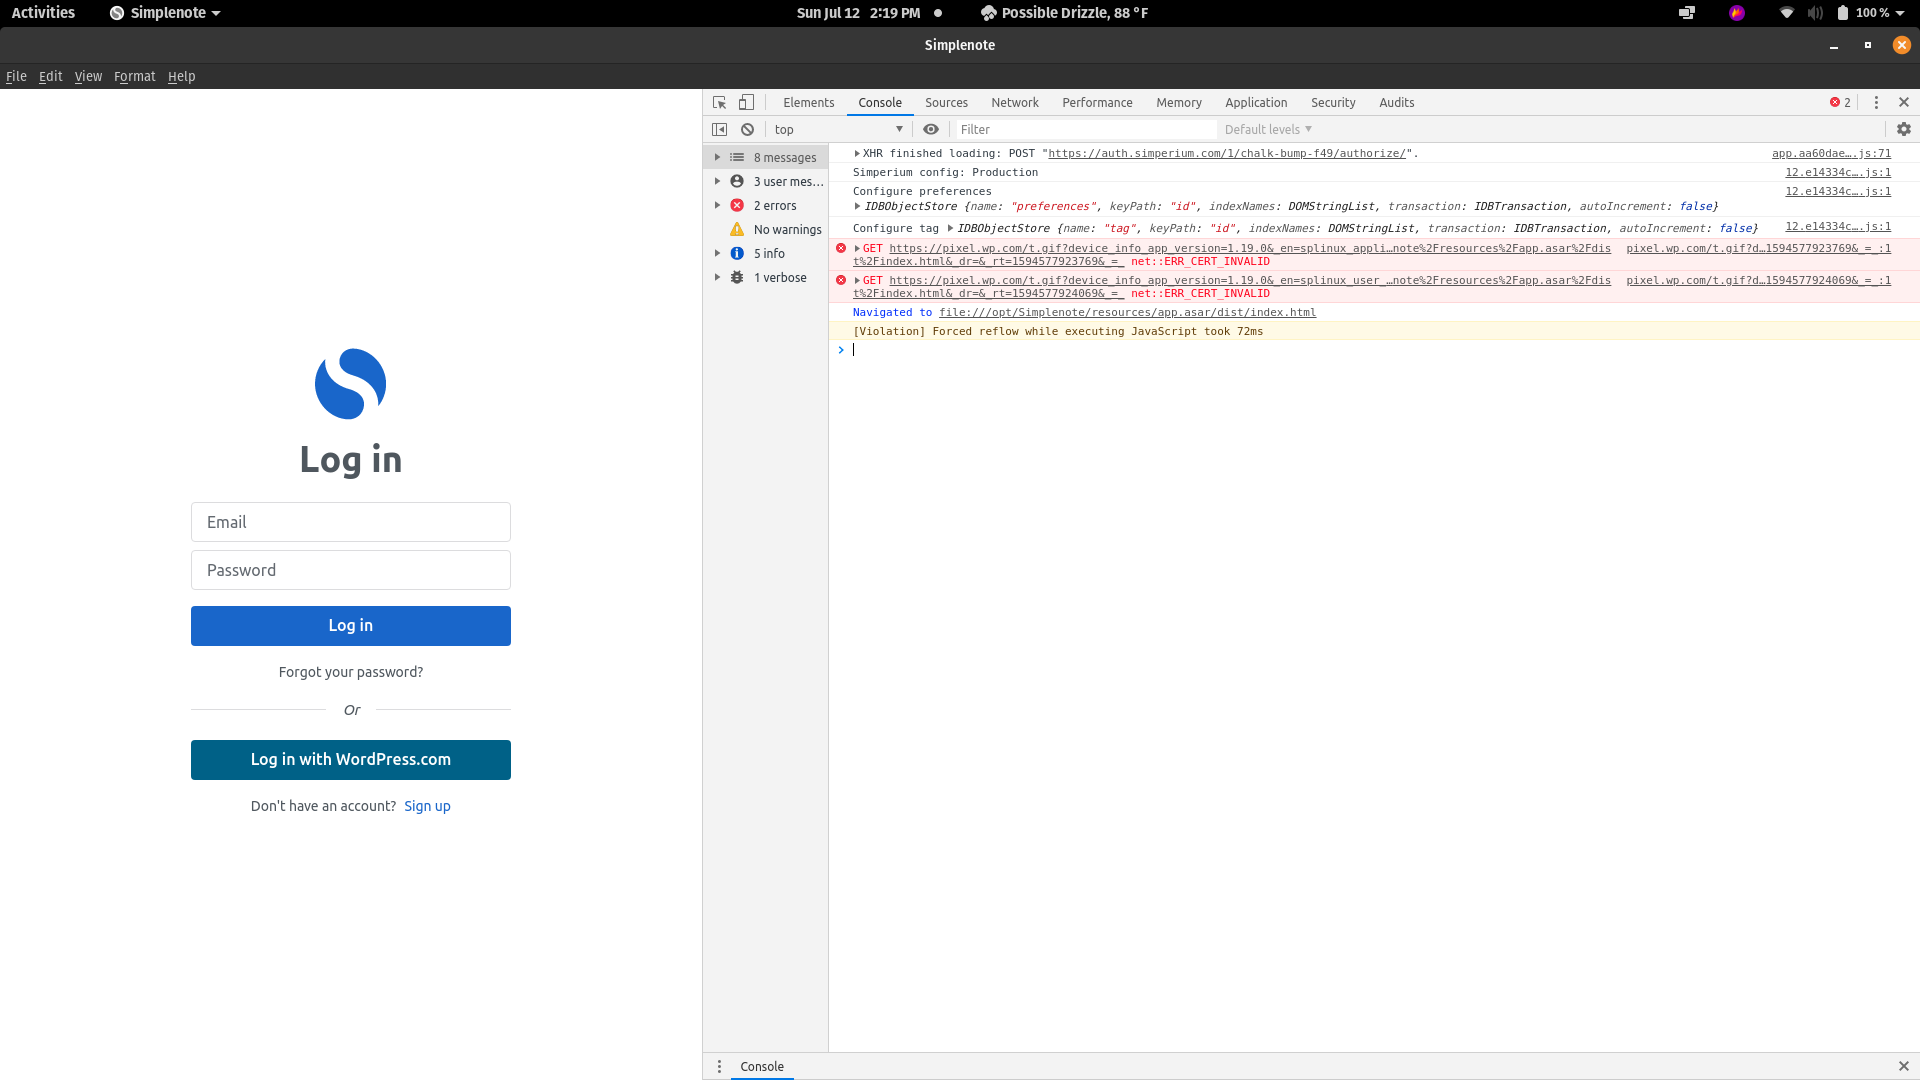The image size is (1920, 1080).
Task: Open the Forgot your password link
Action: [350, 671]
